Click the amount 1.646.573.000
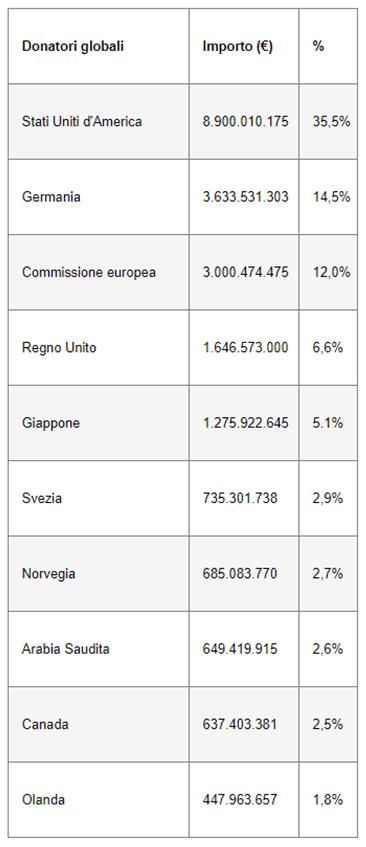Viewport: 366px width, 847px height. tap(246, 347)
